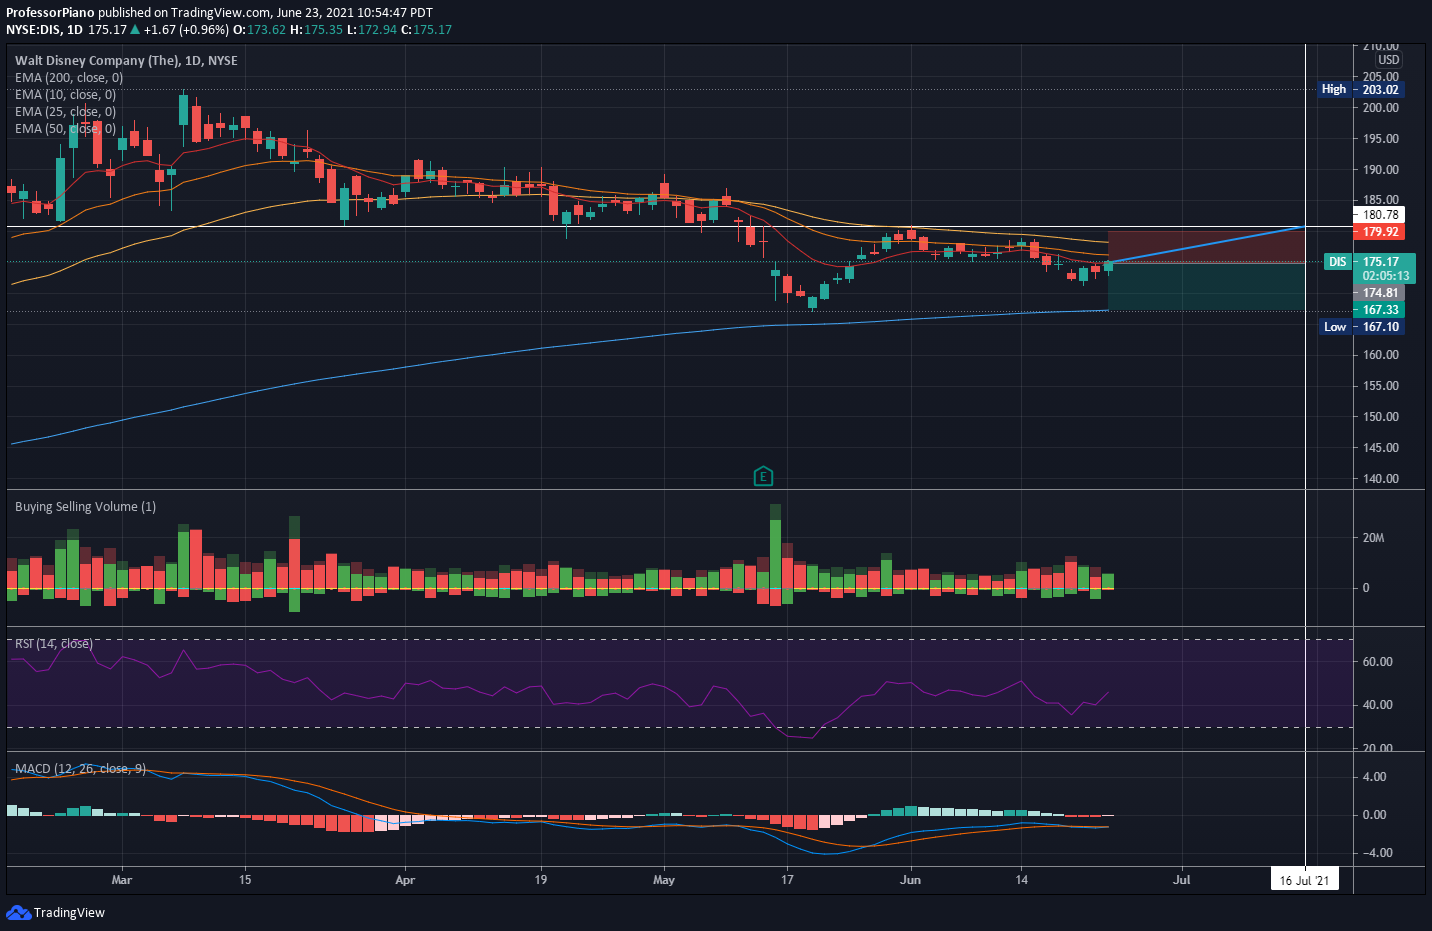Click the gray 174.81 price label
Screen dimensions: 1432x931
click(x=1380, y=293)
